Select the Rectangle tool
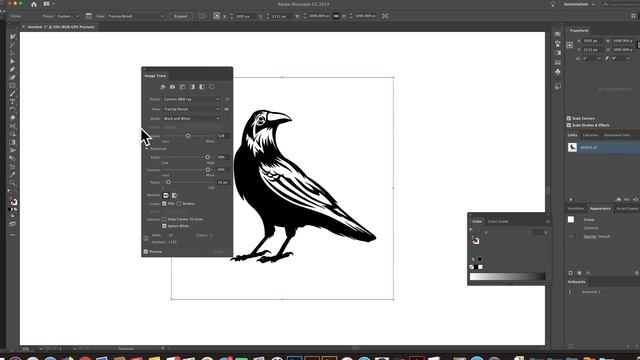 (x=13, y=85)
